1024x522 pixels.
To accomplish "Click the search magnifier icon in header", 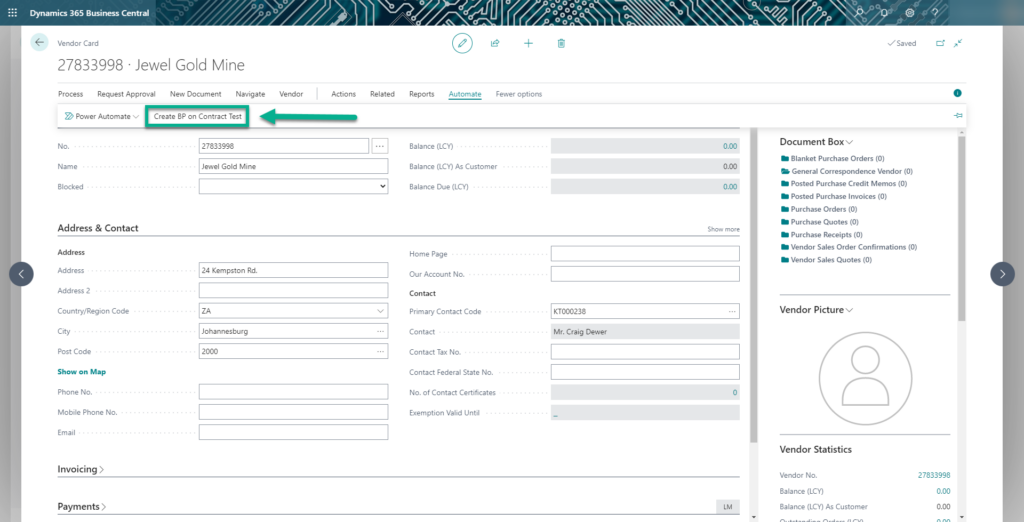I will (x=860, y=12).
